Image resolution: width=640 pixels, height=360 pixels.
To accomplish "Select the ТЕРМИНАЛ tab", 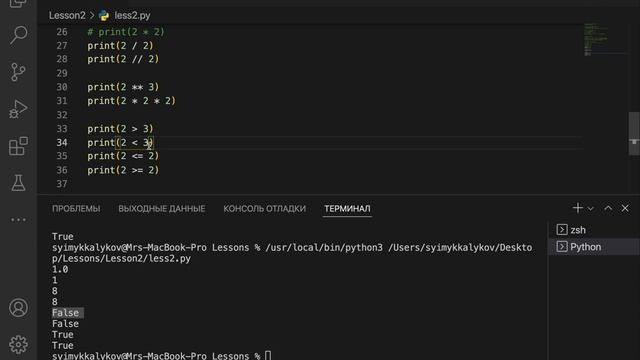I will pyautogui.click(x=347, y=209).
